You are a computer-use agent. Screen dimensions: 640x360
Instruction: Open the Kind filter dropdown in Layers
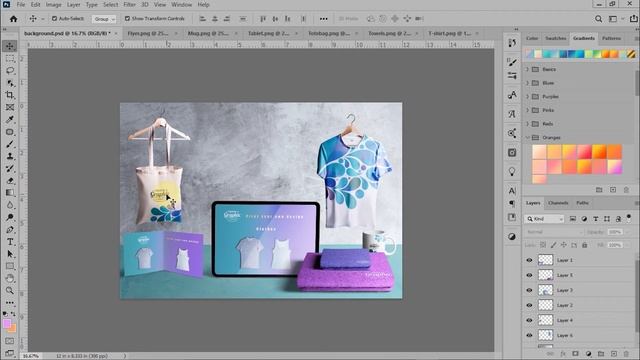point(544,219)
